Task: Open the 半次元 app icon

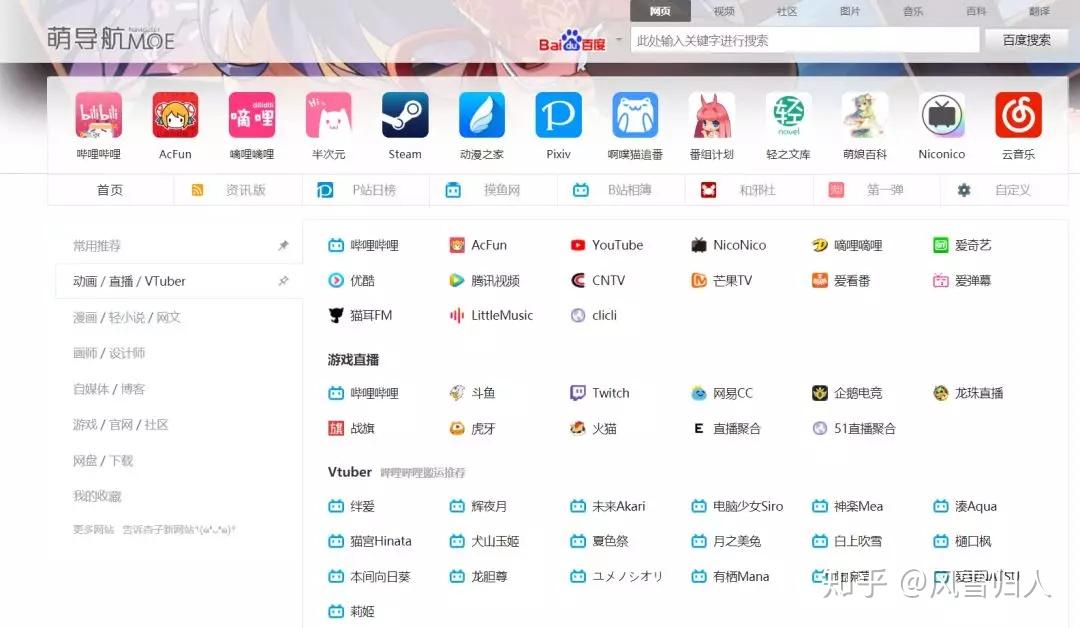Action: [x=329, y=115]
